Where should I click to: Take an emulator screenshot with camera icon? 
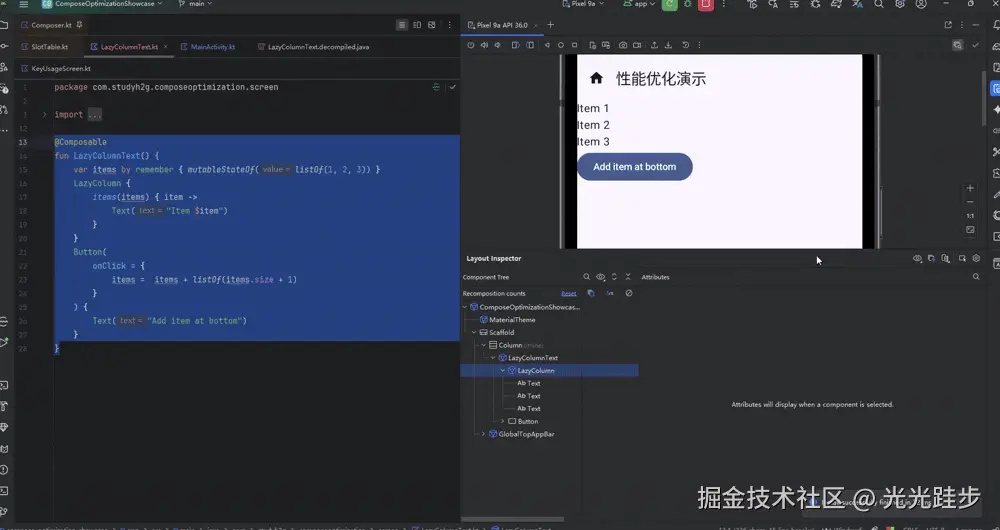click(623, 45)
